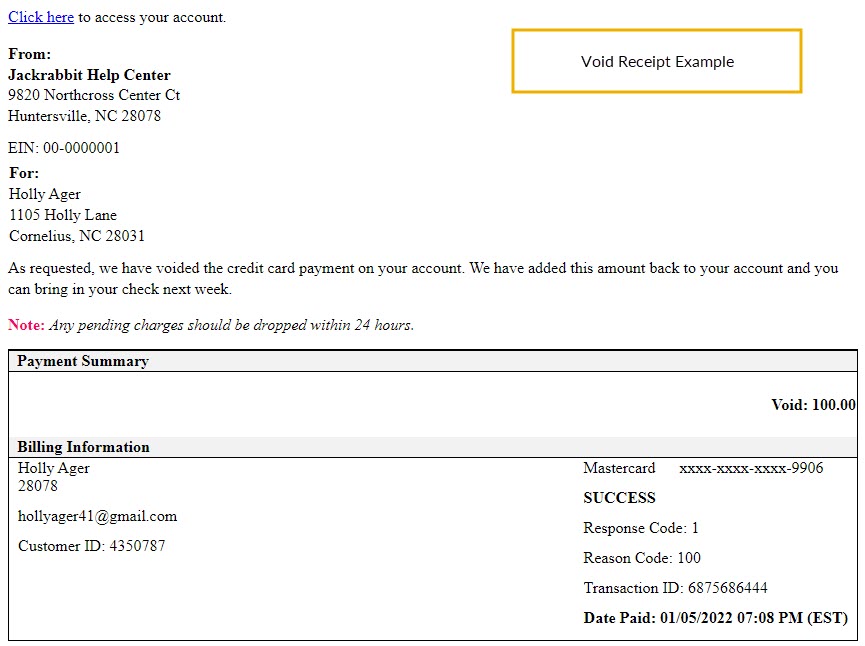The width and height of the screenshot is (865, 646).
Task: Click the SUCCESS status text
Action: pyautogui.click(x=620, y=498)
